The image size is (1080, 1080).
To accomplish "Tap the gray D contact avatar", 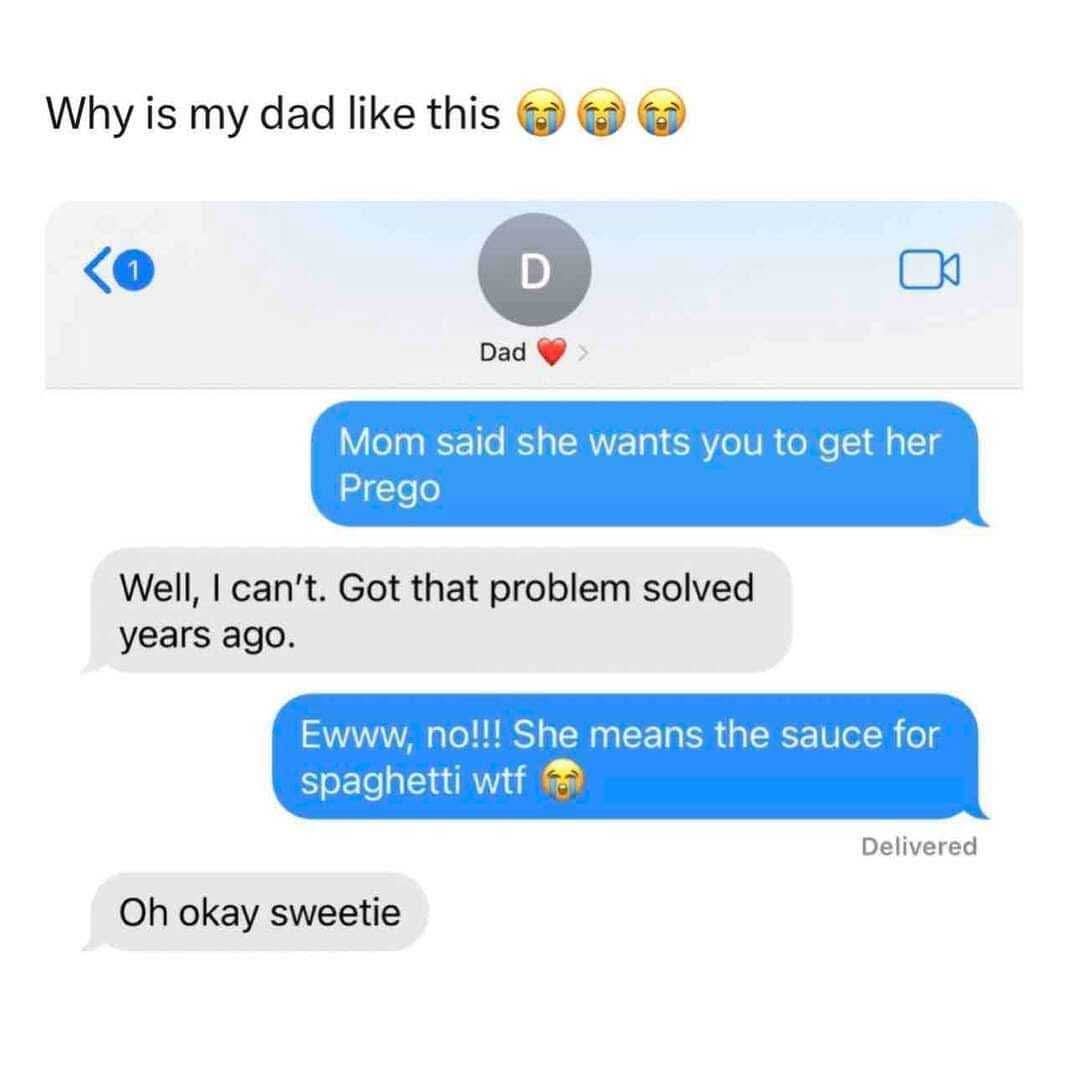I will 534,269.
